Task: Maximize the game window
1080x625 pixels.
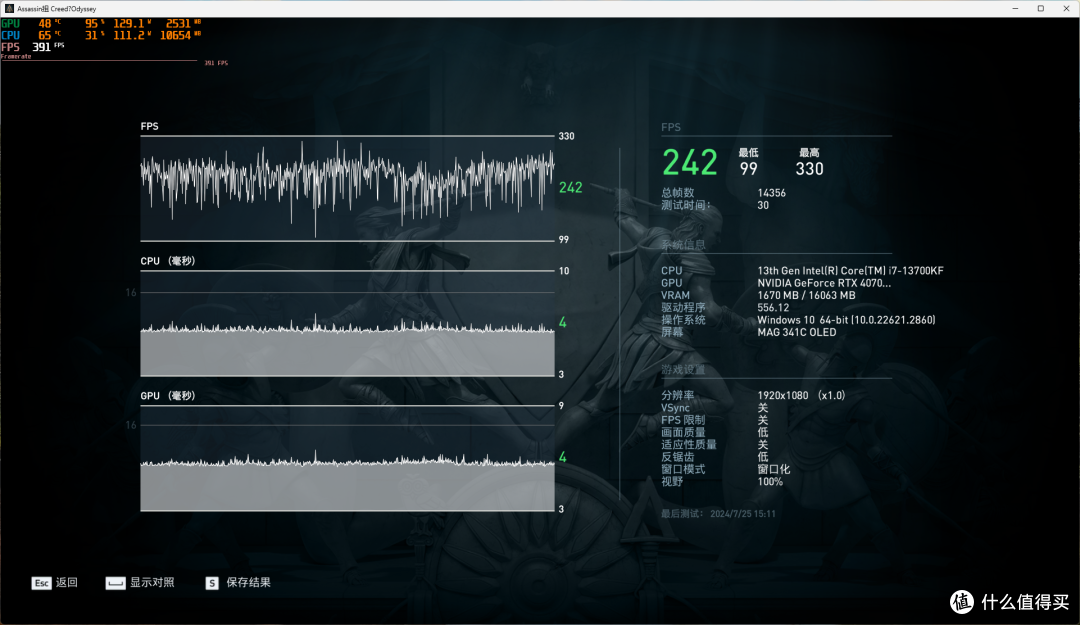Action: click(1041, 8)
